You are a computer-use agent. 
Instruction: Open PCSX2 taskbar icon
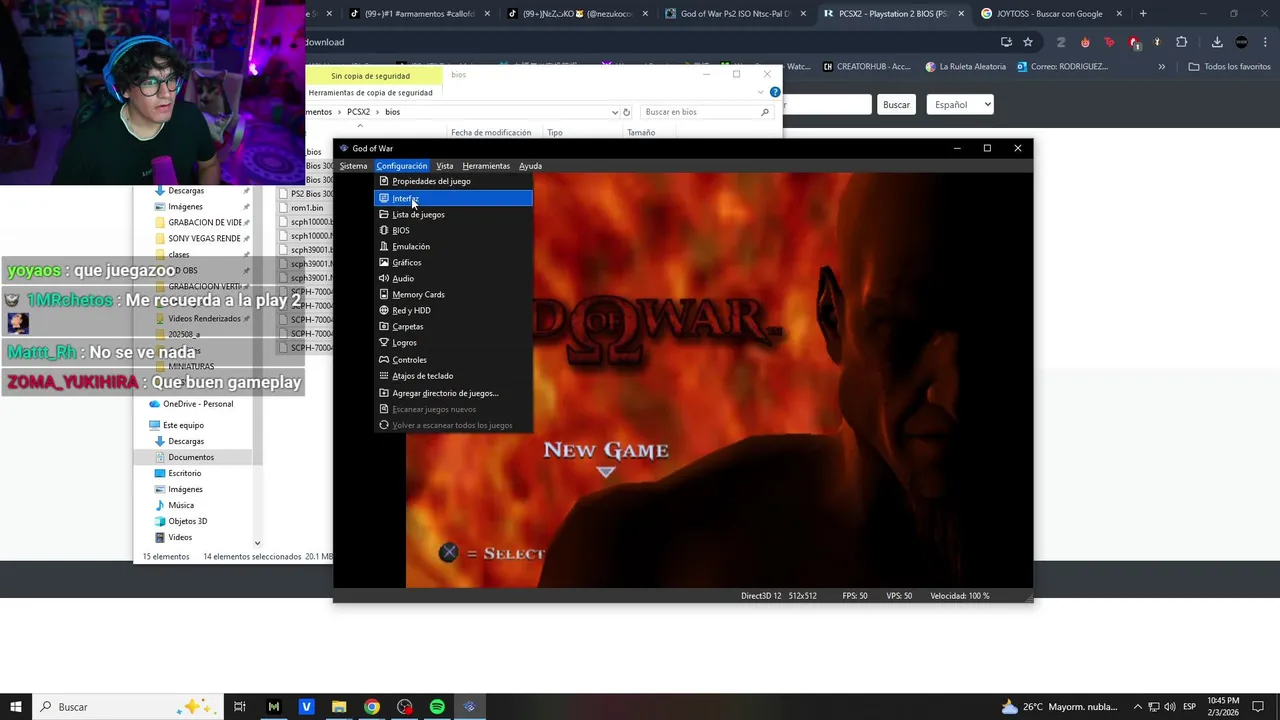pyautogui.click(x=470, y=707)
